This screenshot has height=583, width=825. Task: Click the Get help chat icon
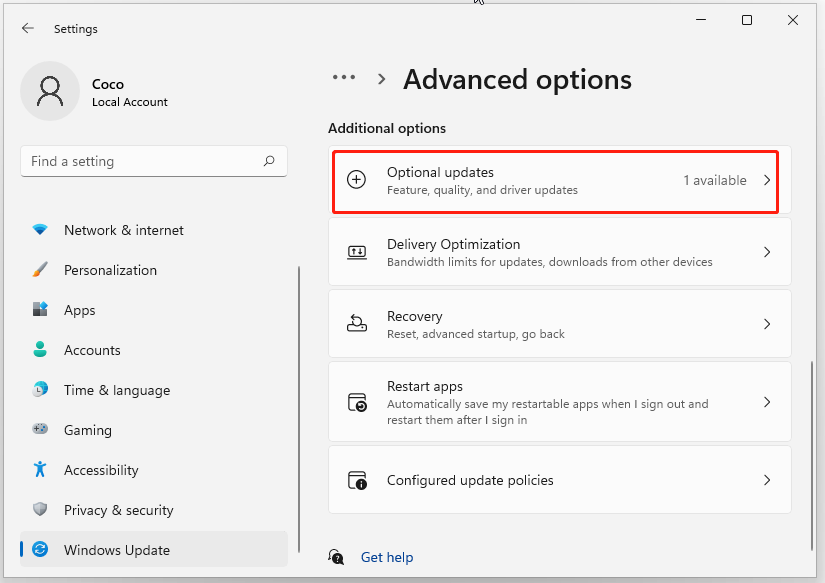click(x=336, y=557)
